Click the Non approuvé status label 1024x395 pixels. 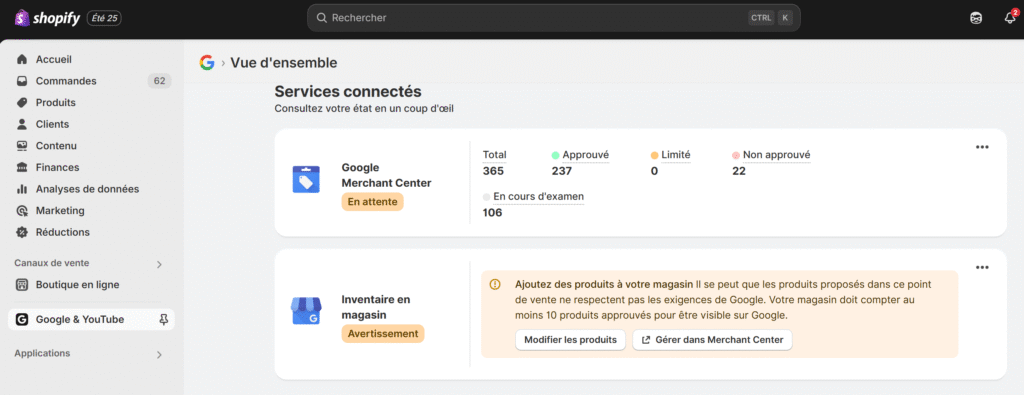[776, 155]
